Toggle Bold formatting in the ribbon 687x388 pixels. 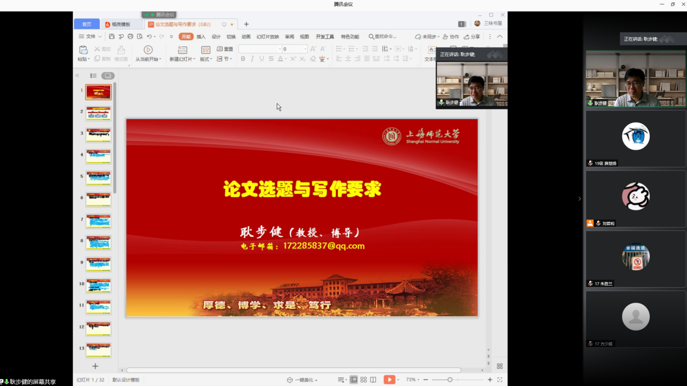[x=243, y=59]
